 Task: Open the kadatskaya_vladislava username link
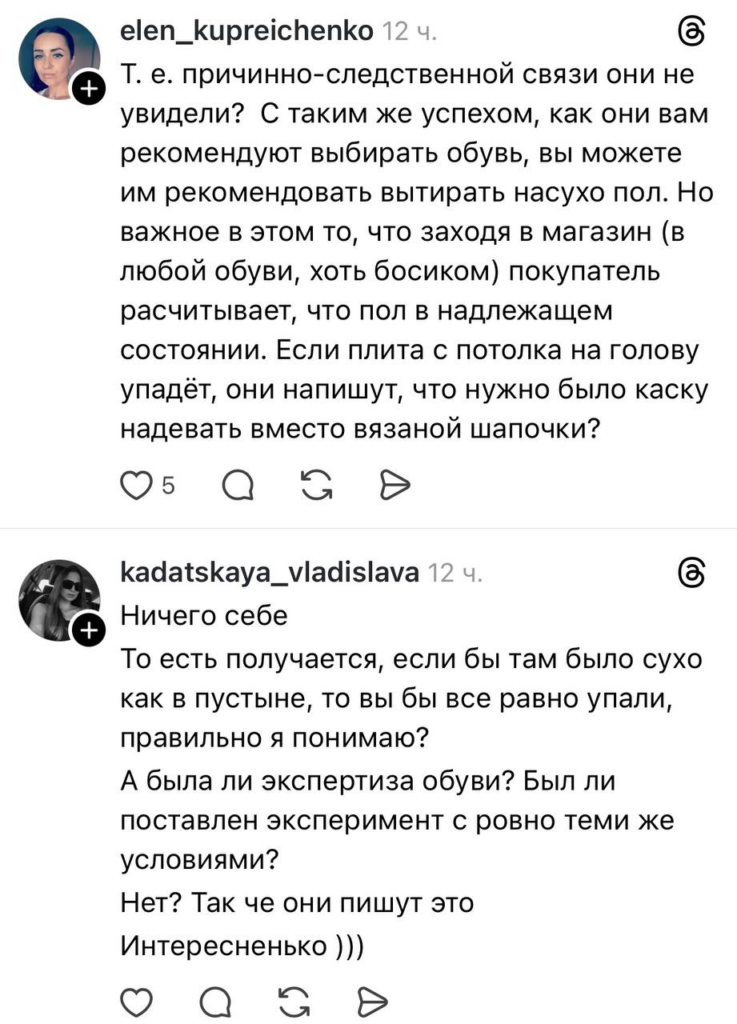point(268,572)
